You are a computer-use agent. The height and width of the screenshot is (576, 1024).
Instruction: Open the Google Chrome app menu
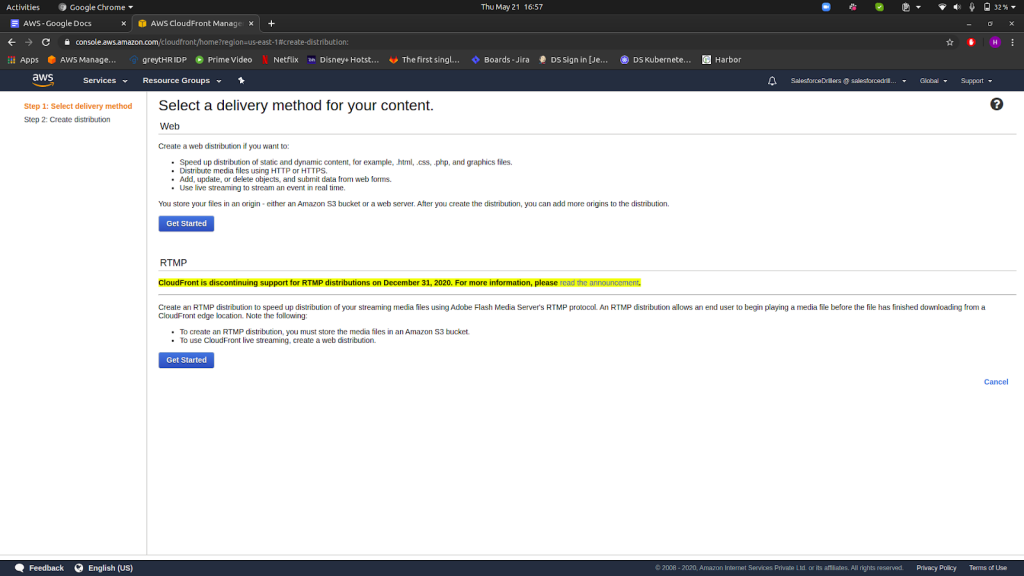(x=95, y=7)
